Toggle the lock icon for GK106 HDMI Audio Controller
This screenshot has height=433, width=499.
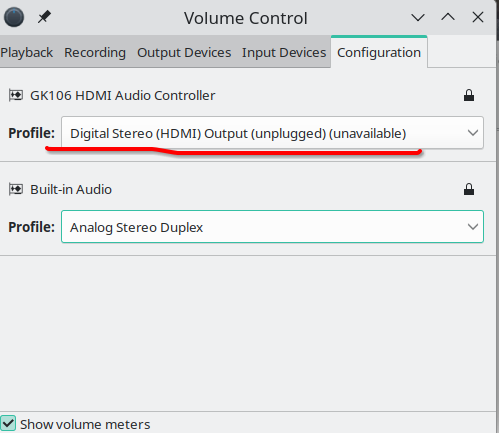click(469, 95)
